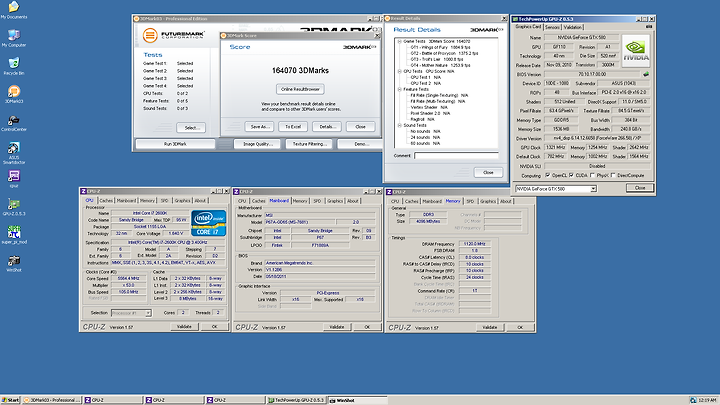Switch to TechPowerUp GPU-Z taskbar button
The height and width of the screenshot is (405, 720).
(x=296, y=400)
